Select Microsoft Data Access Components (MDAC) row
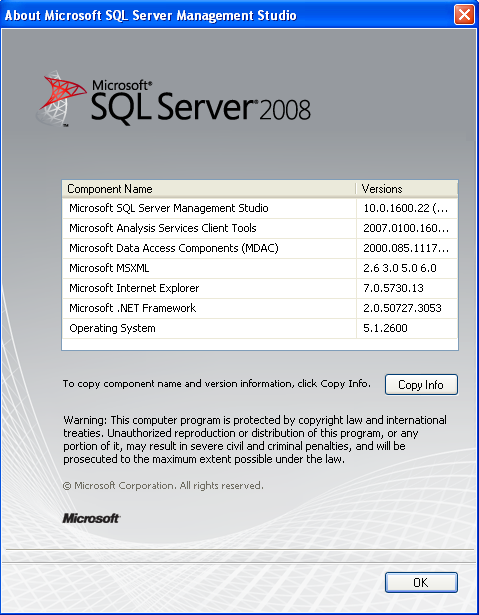This screenshot has height=615, width=479. click(x=260, y=248)
